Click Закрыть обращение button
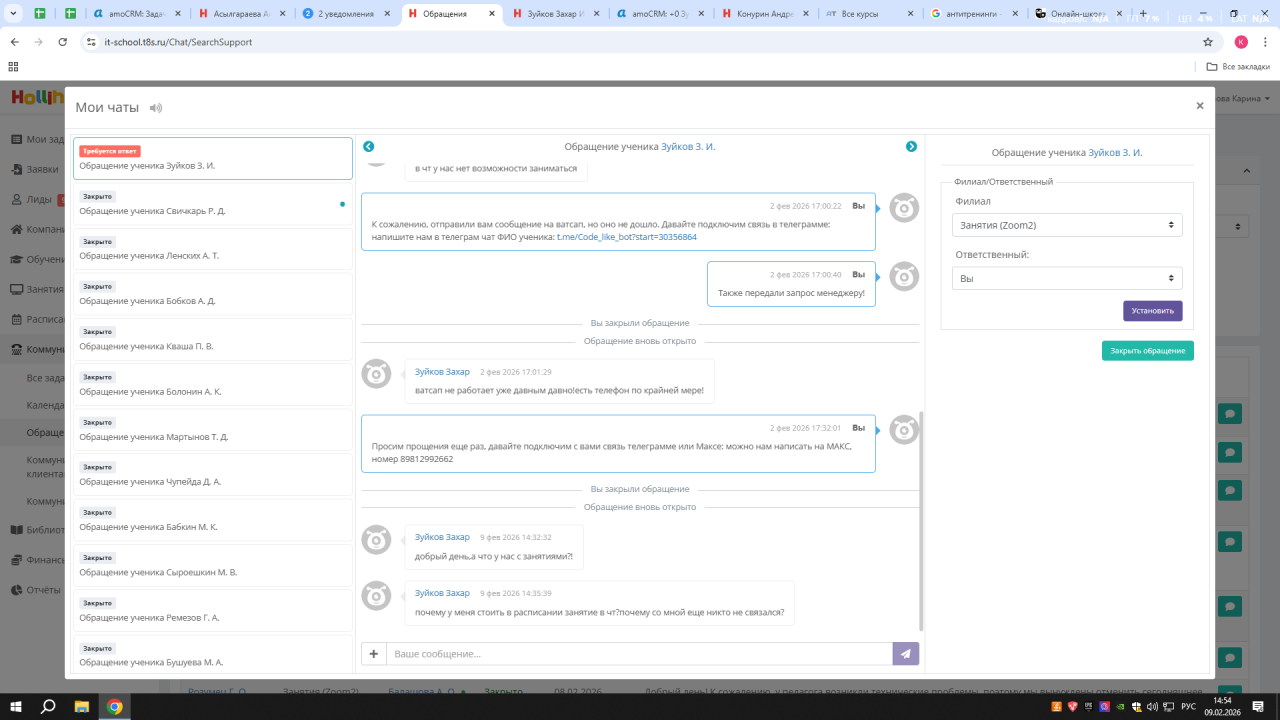This screenshot has height=720, width=1280. click(1147, 351)
